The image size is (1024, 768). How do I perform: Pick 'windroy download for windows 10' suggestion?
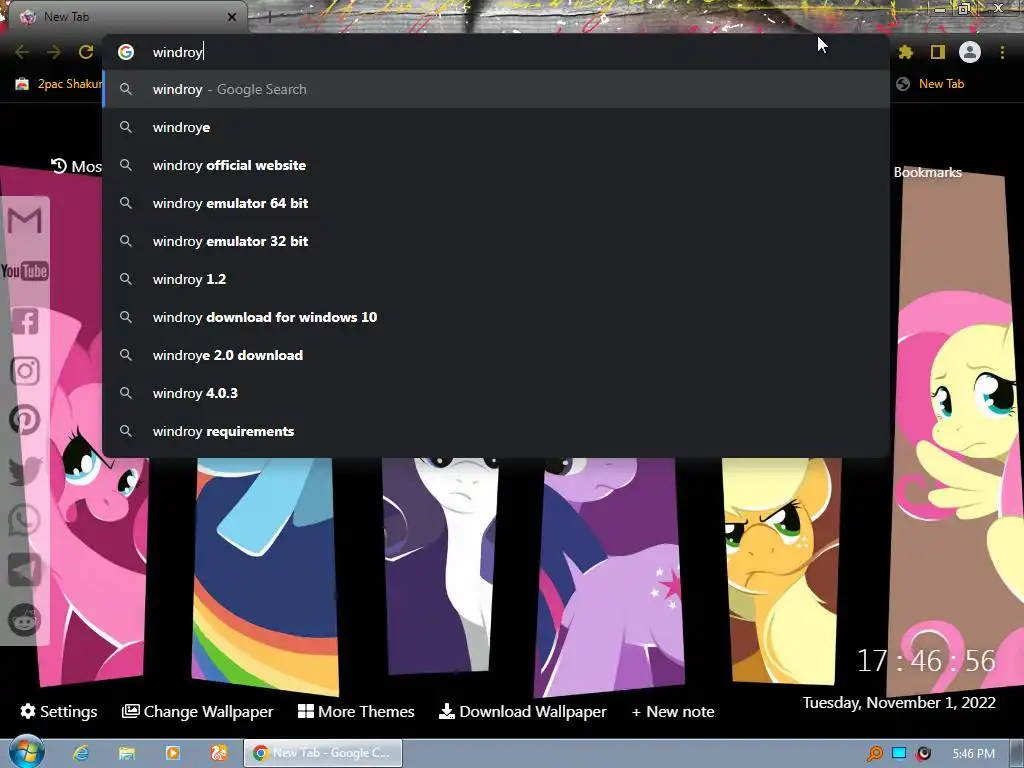(496, 317)
